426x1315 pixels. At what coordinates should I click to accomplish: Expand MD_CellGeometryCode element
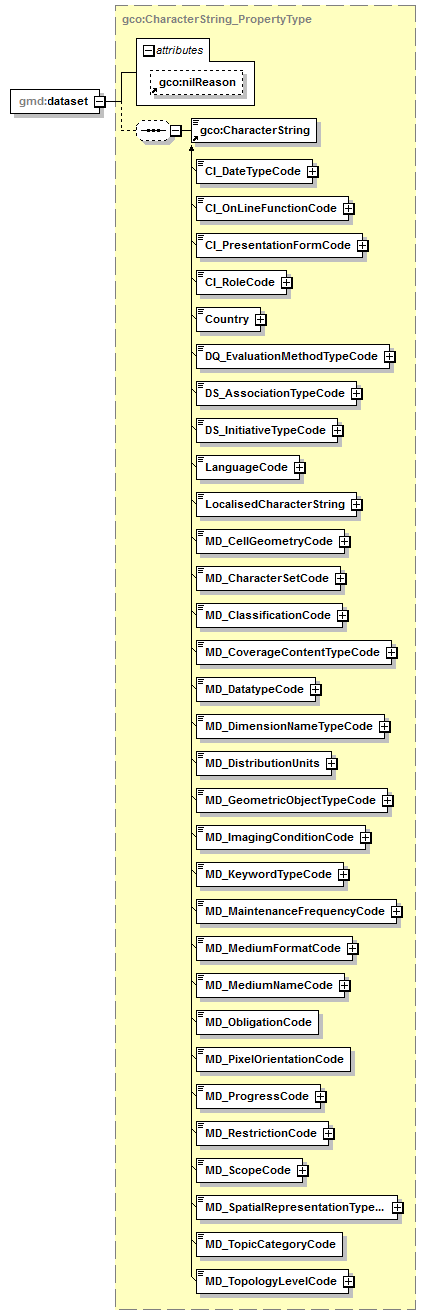(x=345, y=541)
